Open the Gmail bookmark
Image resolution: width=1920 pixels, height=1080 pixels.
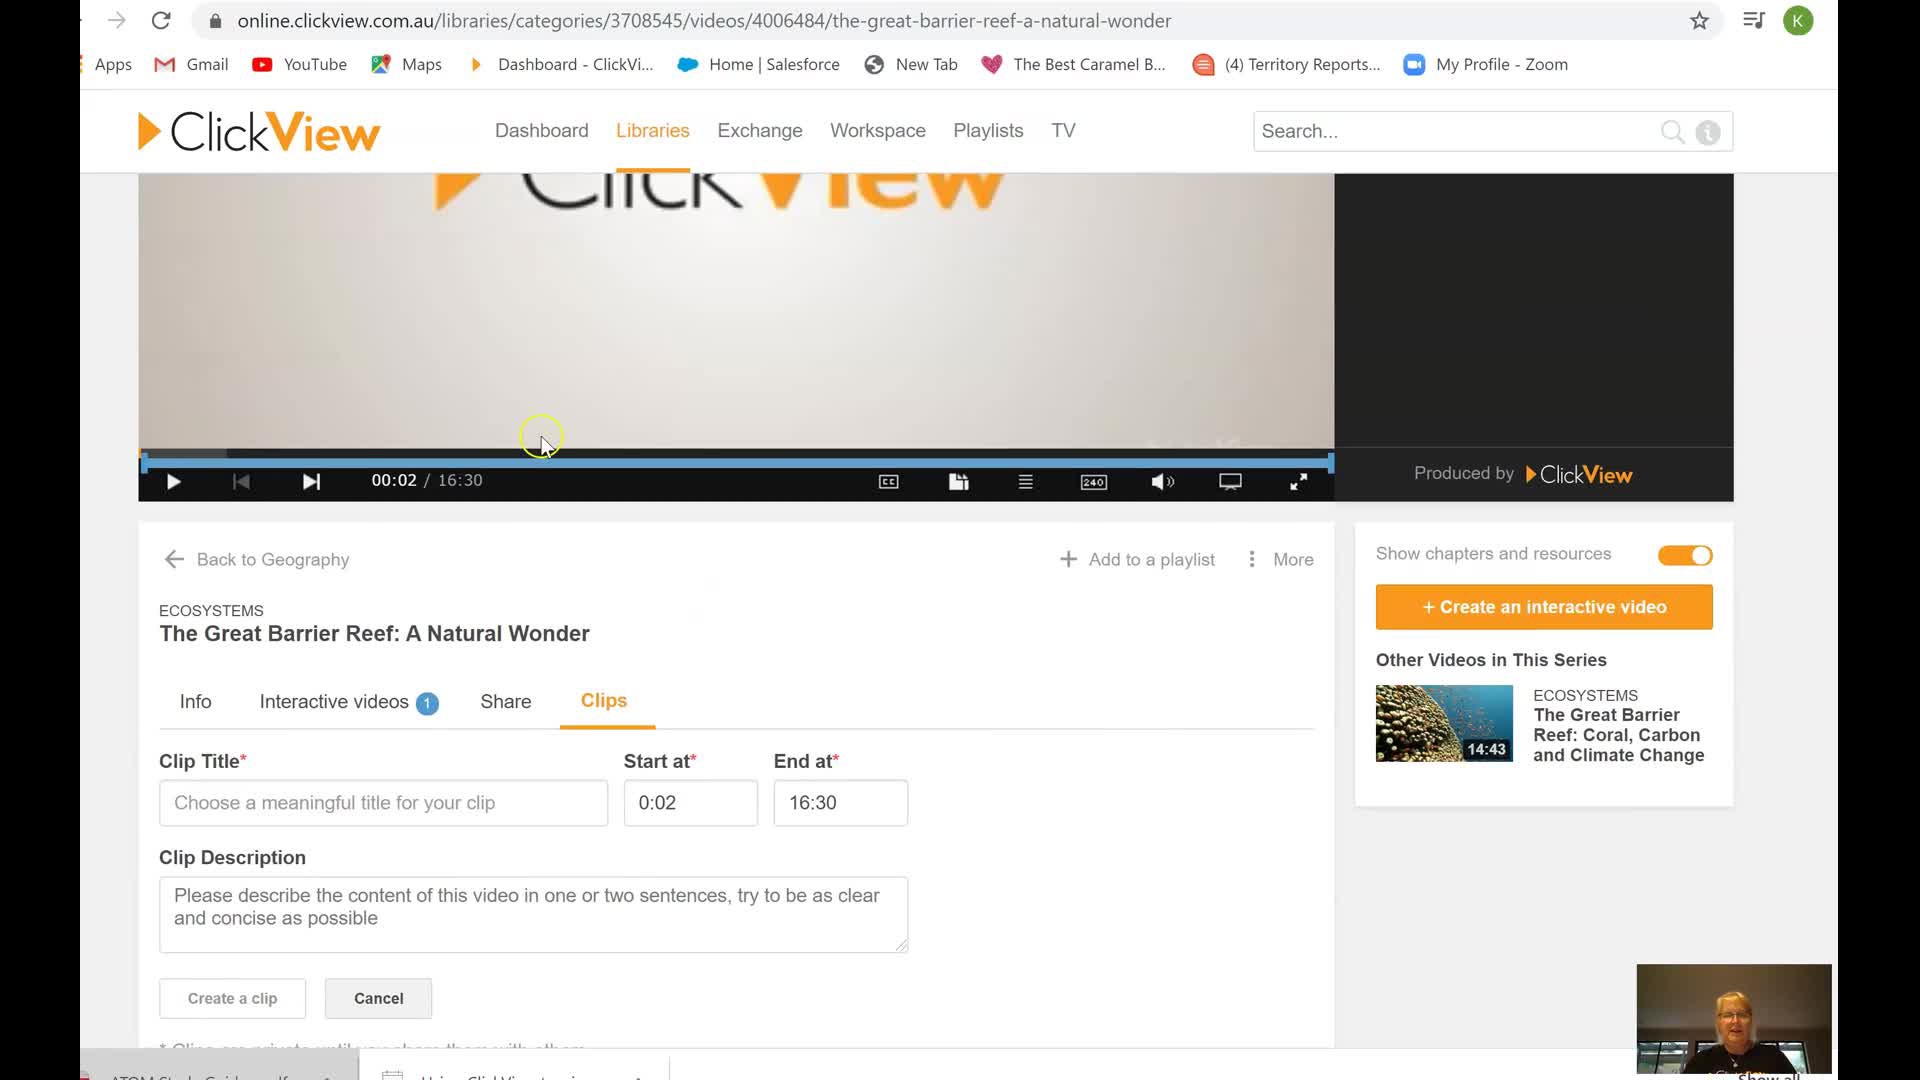pos(191,64)
